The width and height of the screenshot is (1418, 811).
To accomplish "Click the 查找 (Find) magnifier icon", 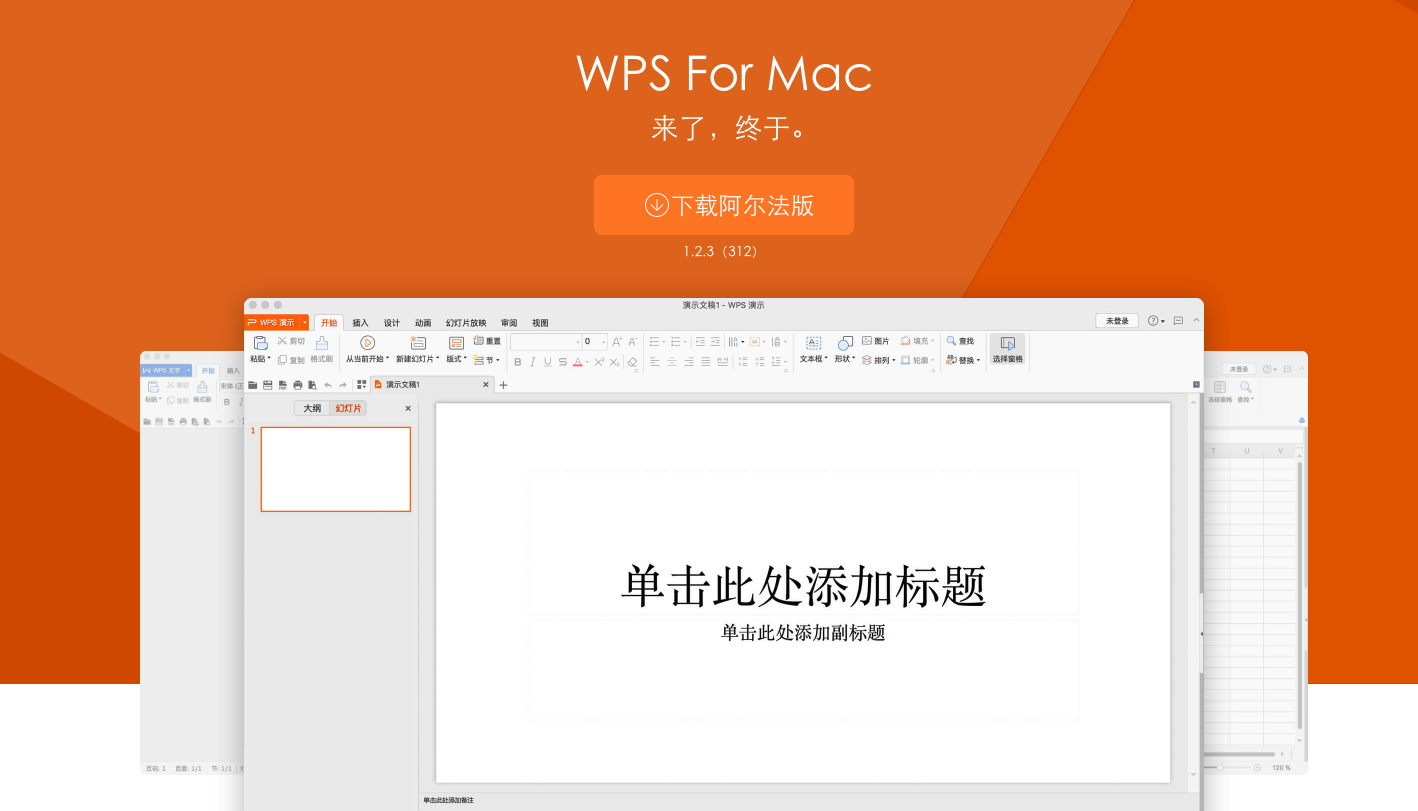I will click(951, 341).
